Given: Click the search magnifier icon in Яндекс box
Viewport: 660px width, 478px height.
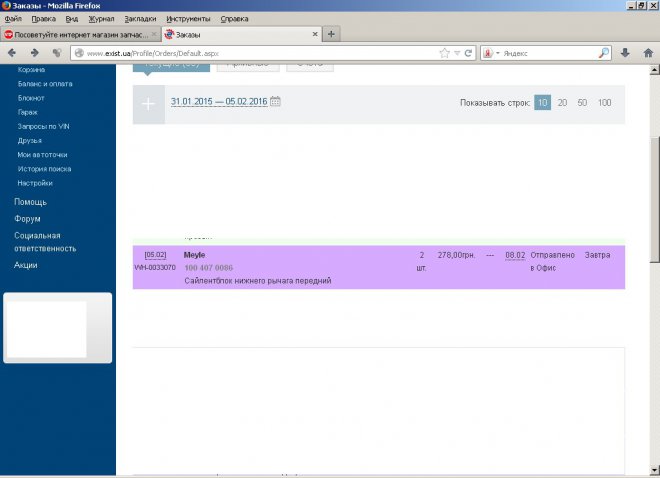Looking at the screenshot, I should [604, 53].
